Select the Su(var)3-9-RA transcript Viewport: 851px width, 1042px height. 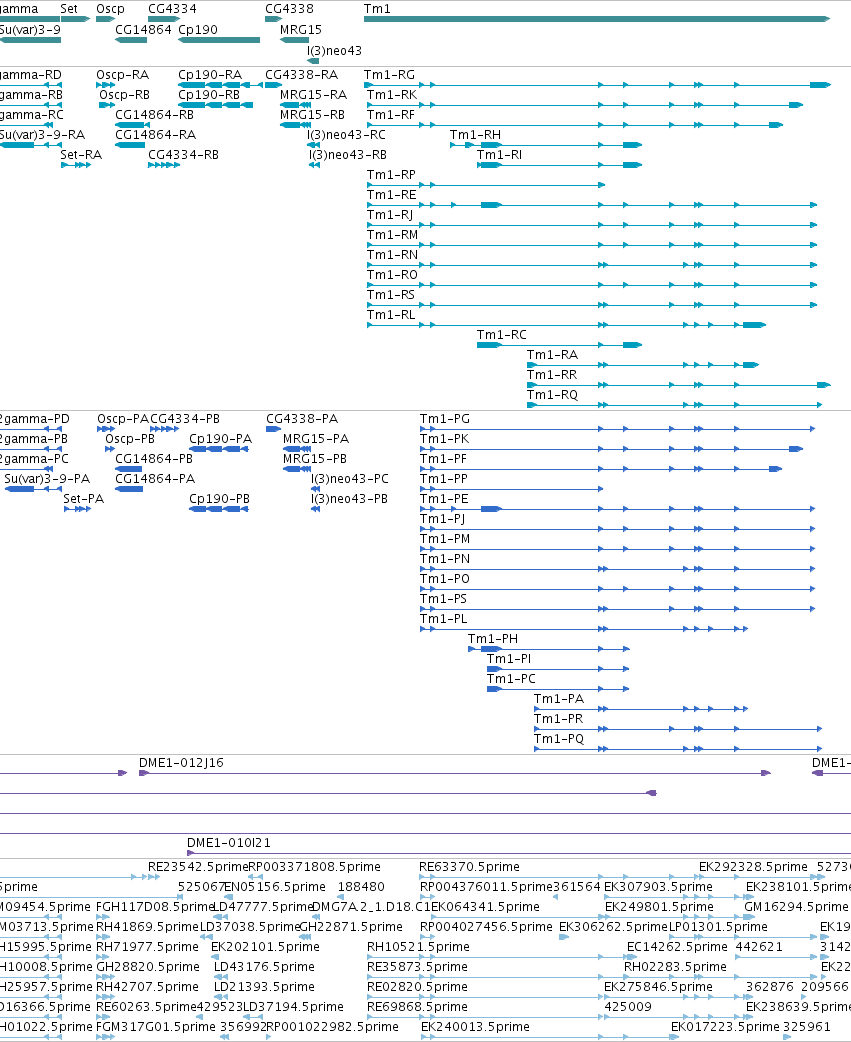[x=31, y=145]
